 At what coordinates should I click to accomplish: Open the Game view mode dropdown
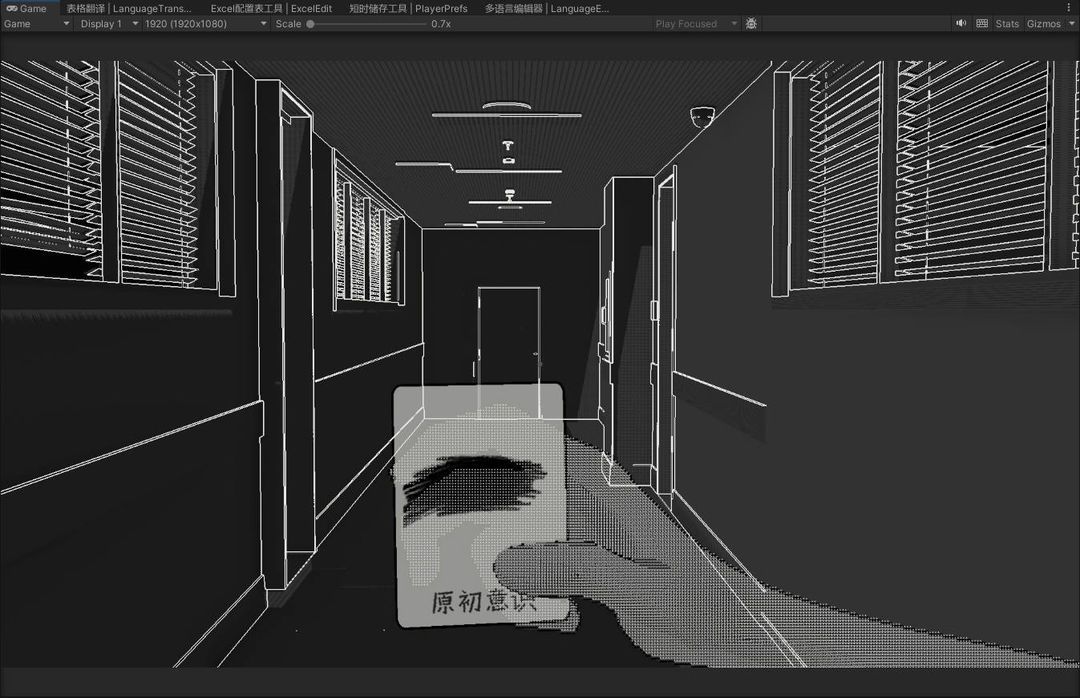tap(37, 23)
